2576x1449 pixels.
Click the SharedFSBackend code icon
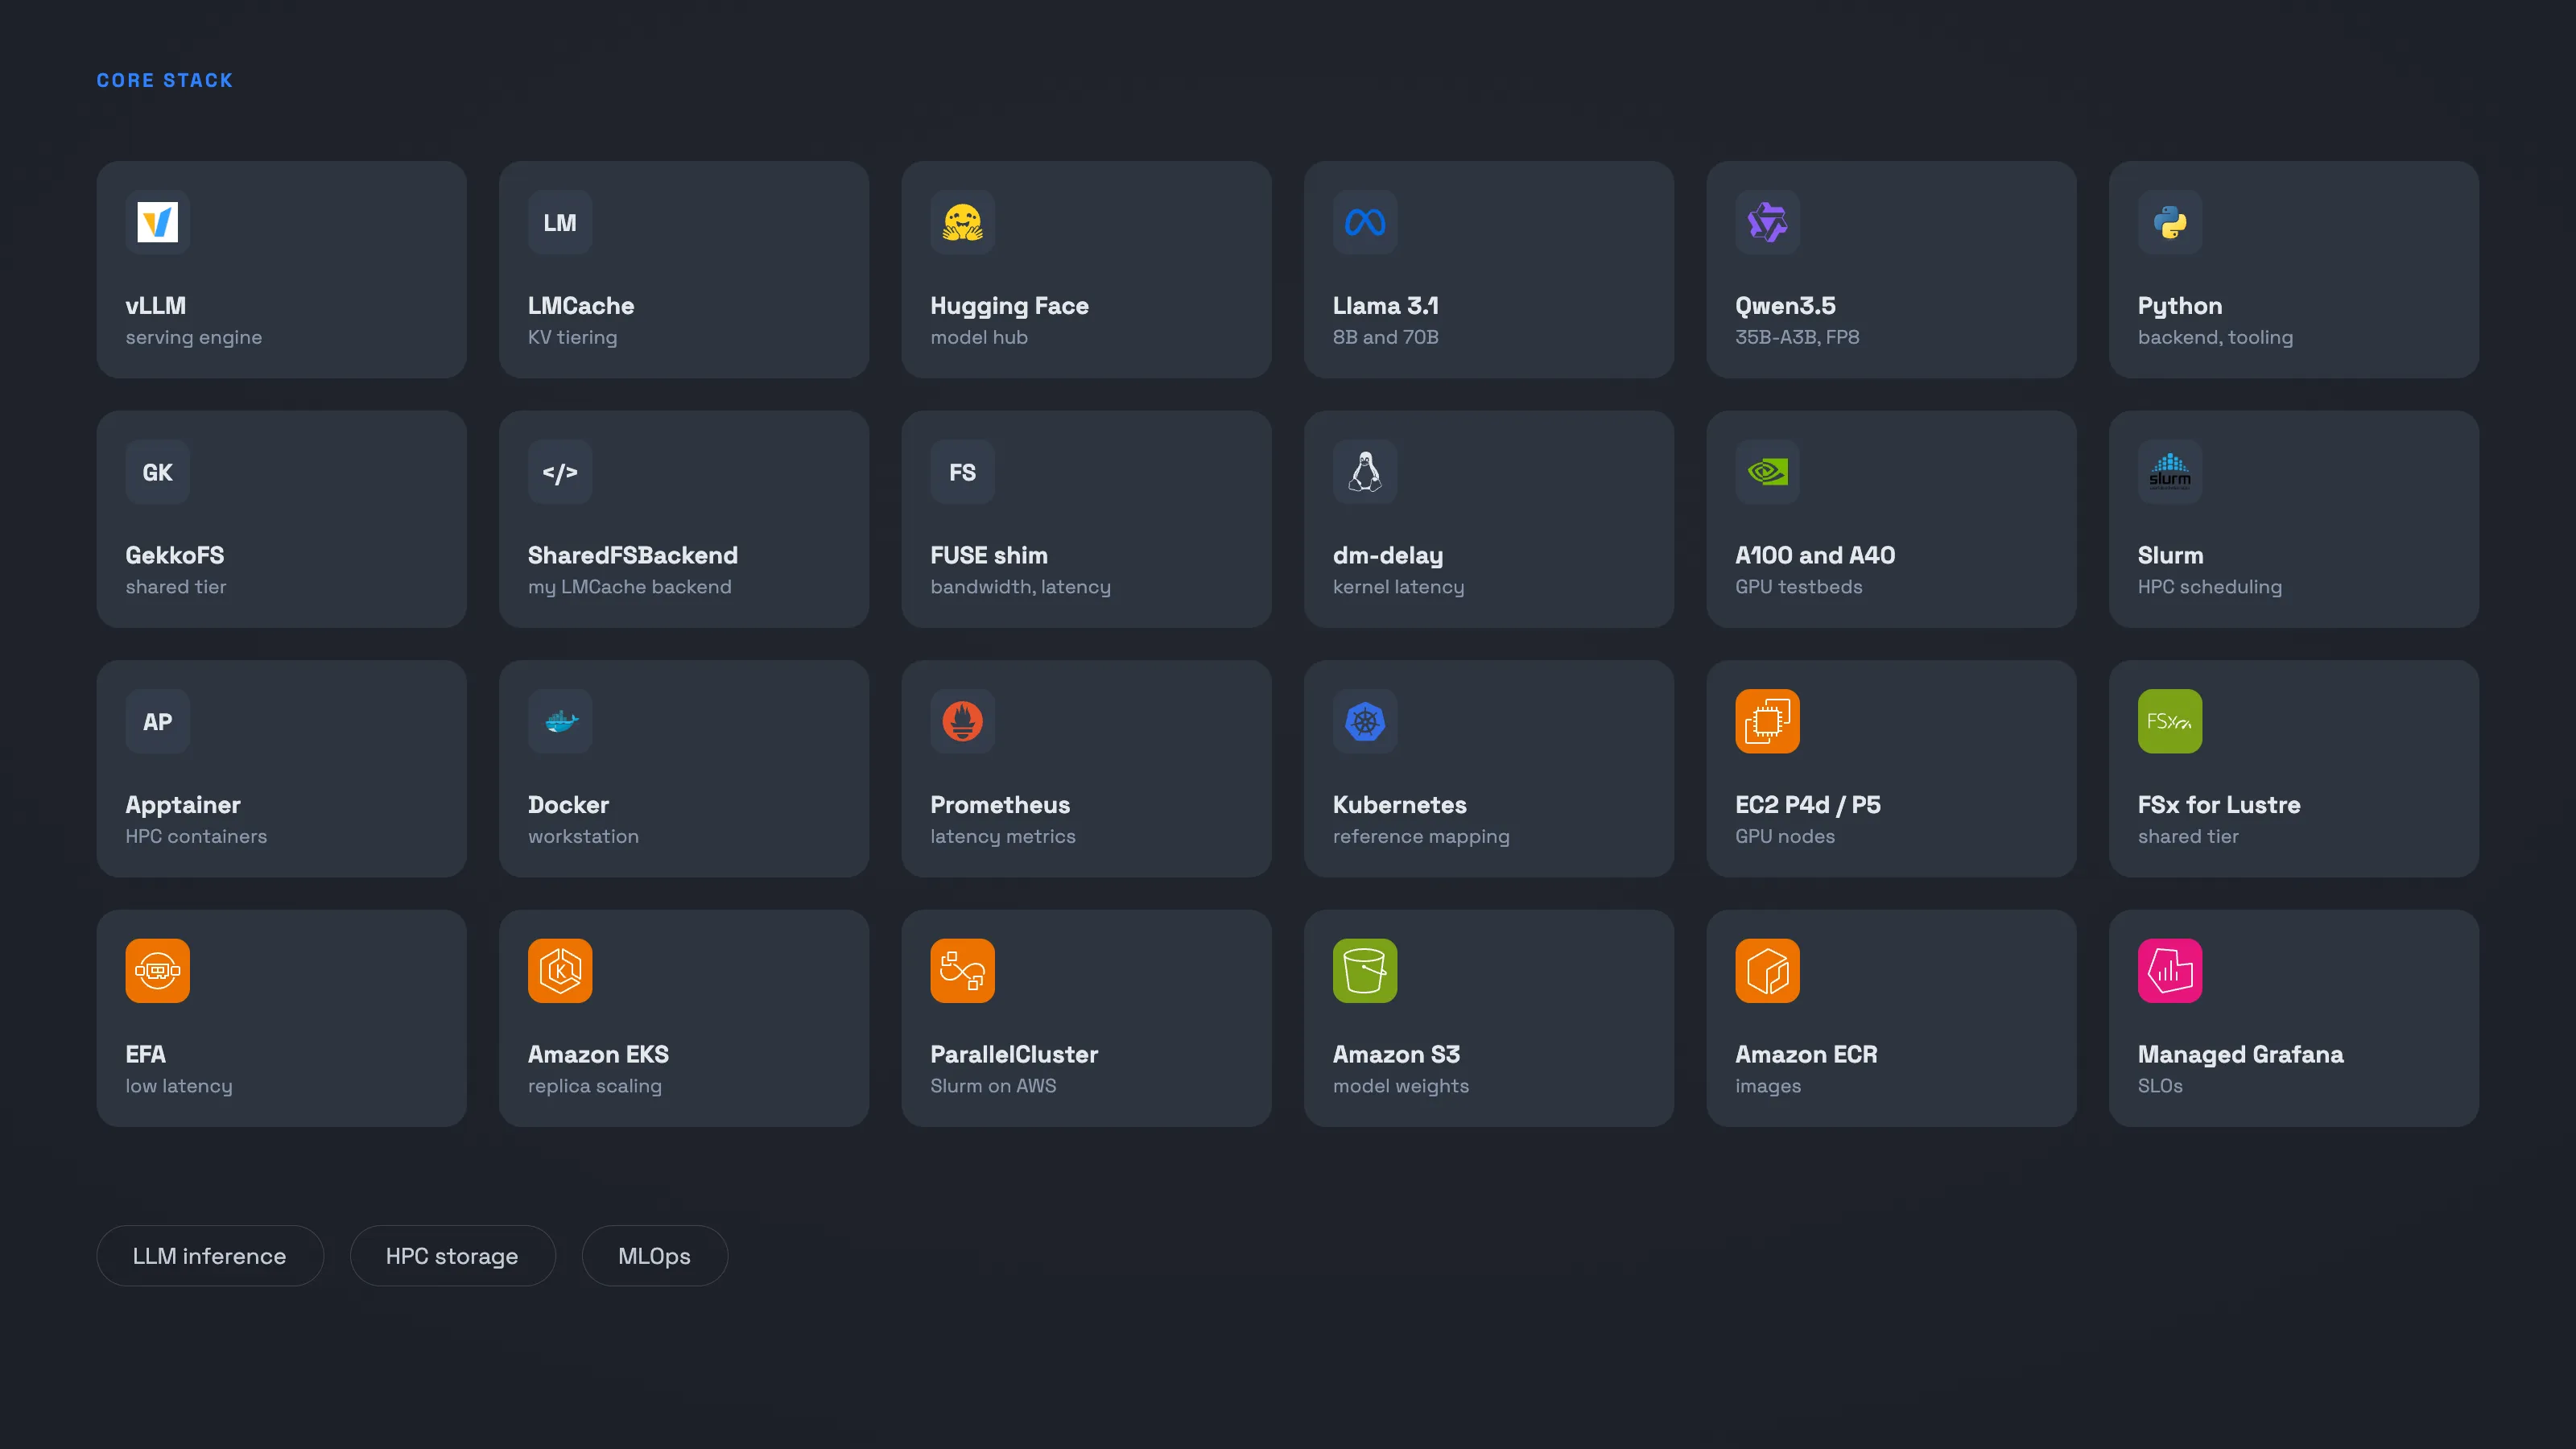[560, 472]
